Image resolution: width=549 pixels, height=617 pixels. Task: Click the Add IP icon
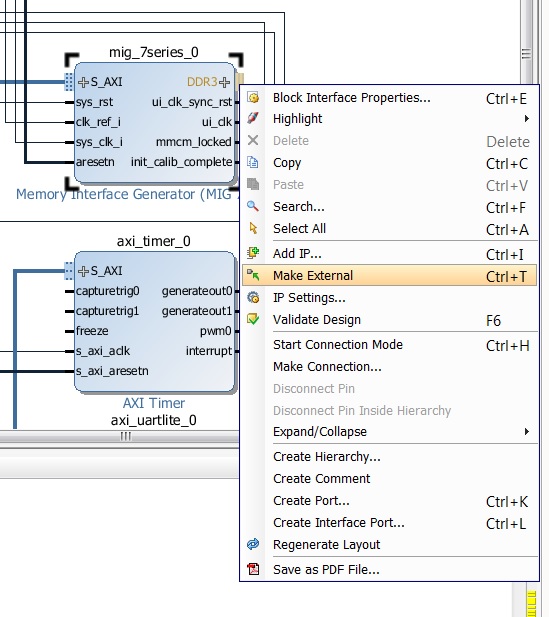tap(253, 253)
